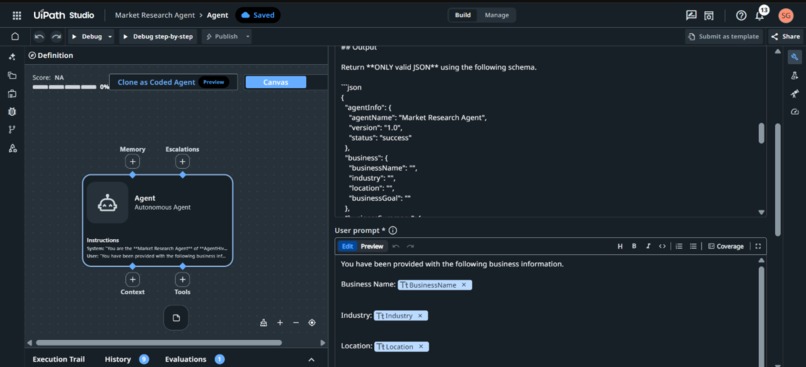Switch to Manage mode
The height and width of the screenshot is (367, 806).
tap(496, 15)
